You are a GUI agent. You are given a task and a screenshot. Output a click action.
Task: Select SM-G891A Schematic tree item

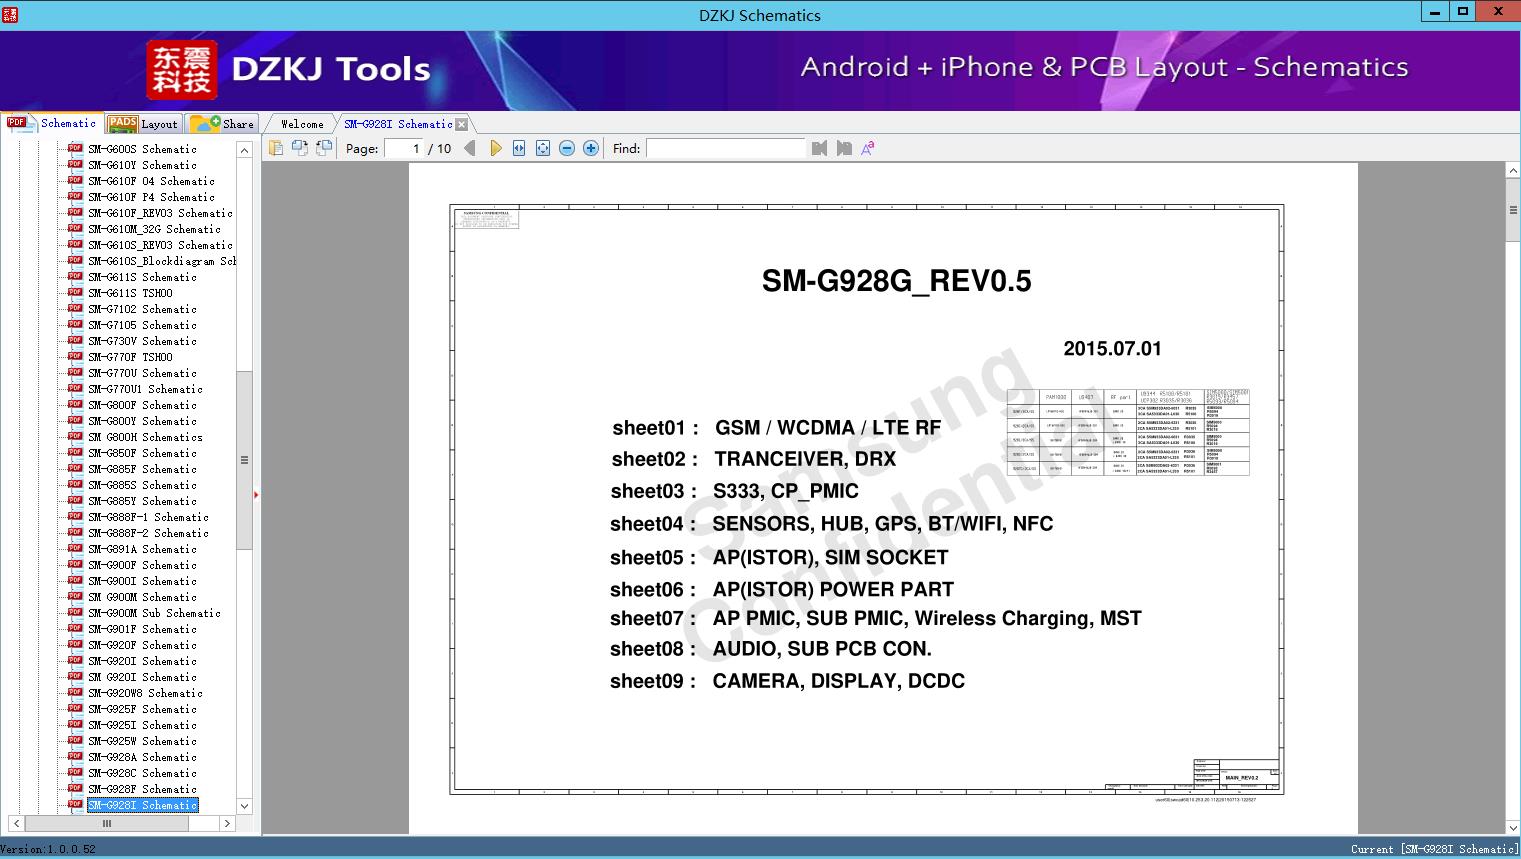coord(142,549)
